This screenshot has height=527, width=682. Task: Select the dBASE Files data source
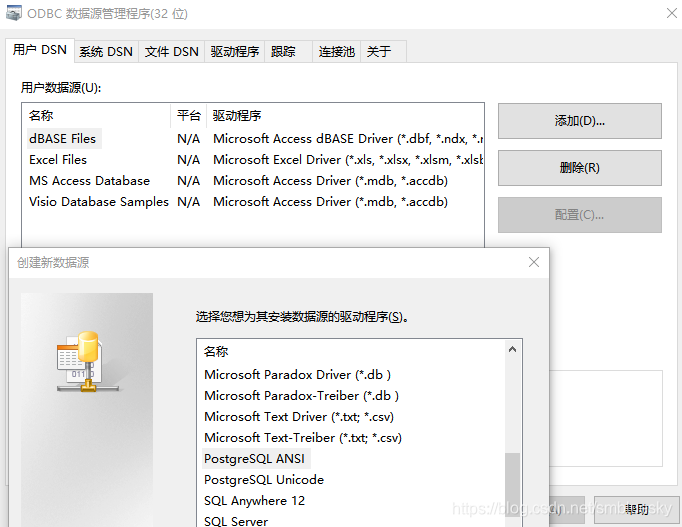(x=63, y=139)
